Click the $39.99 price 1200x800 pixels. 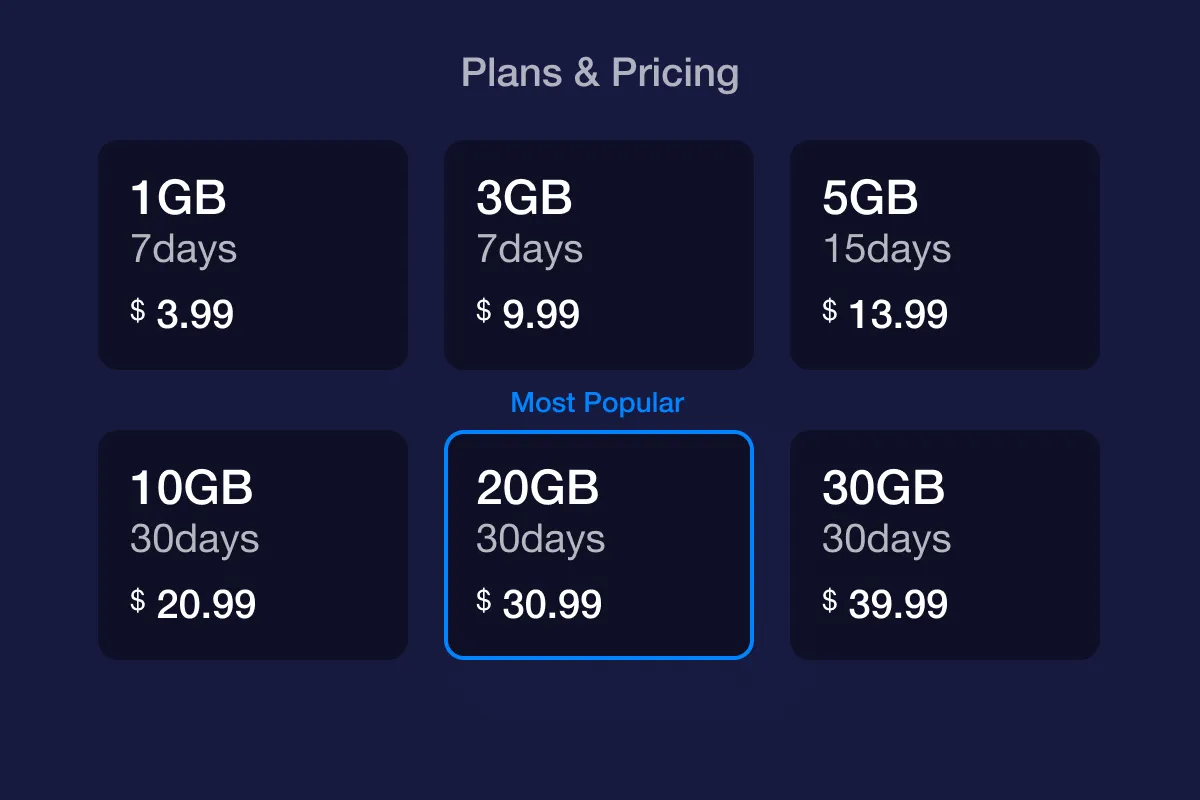886,604
